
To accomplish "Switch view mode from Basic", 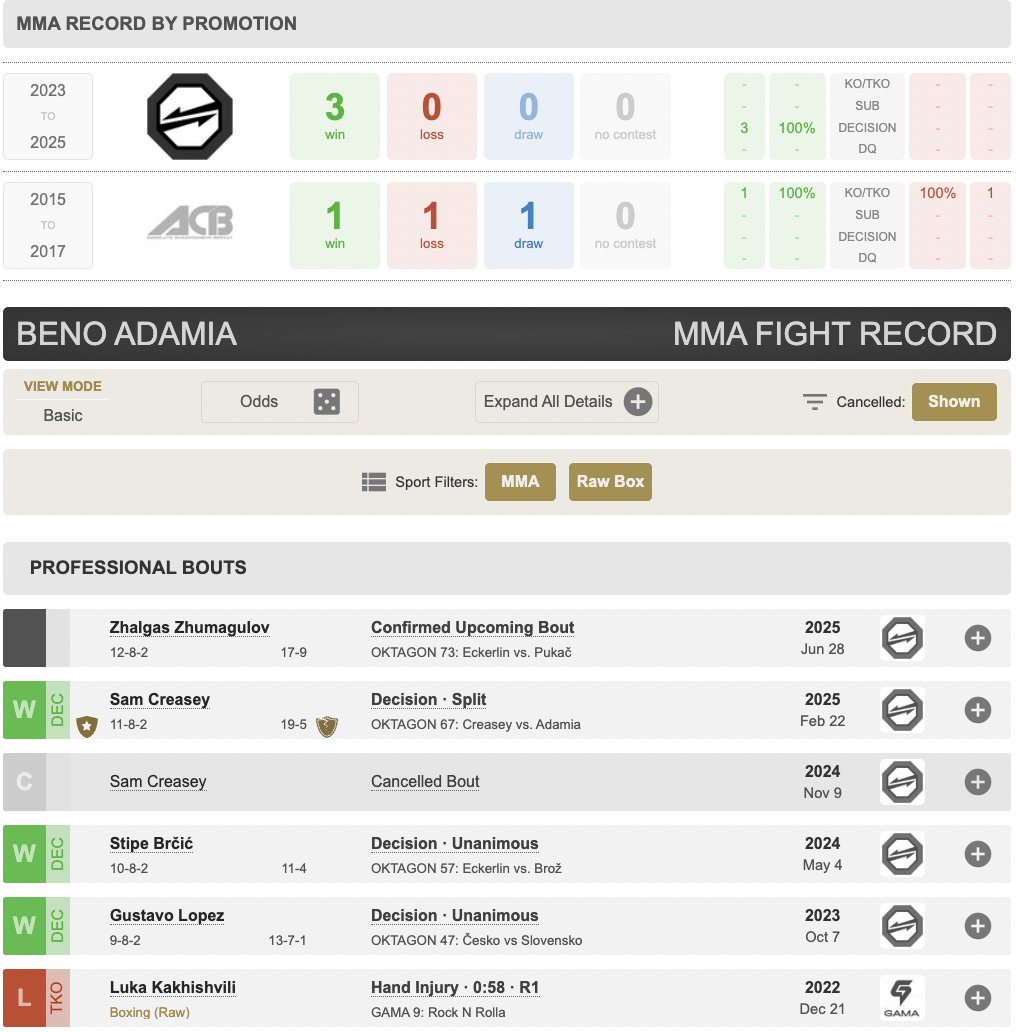I will click(62, 415).
